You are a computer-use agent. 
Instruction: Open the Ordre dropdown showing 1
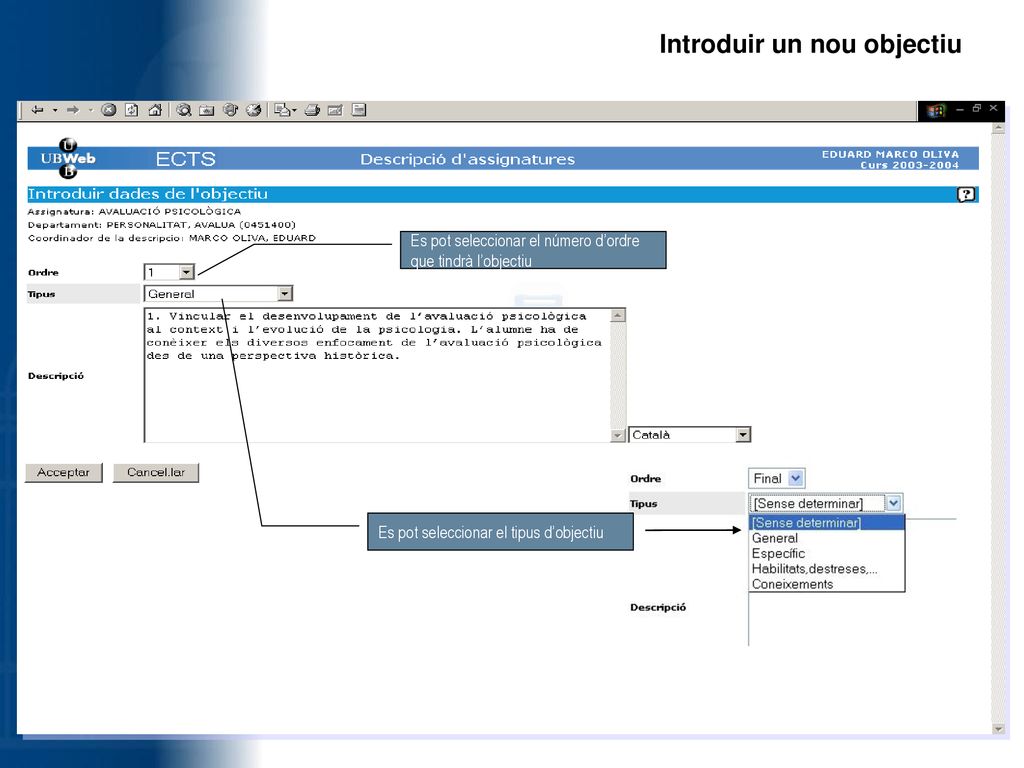[x=169, y=272]
